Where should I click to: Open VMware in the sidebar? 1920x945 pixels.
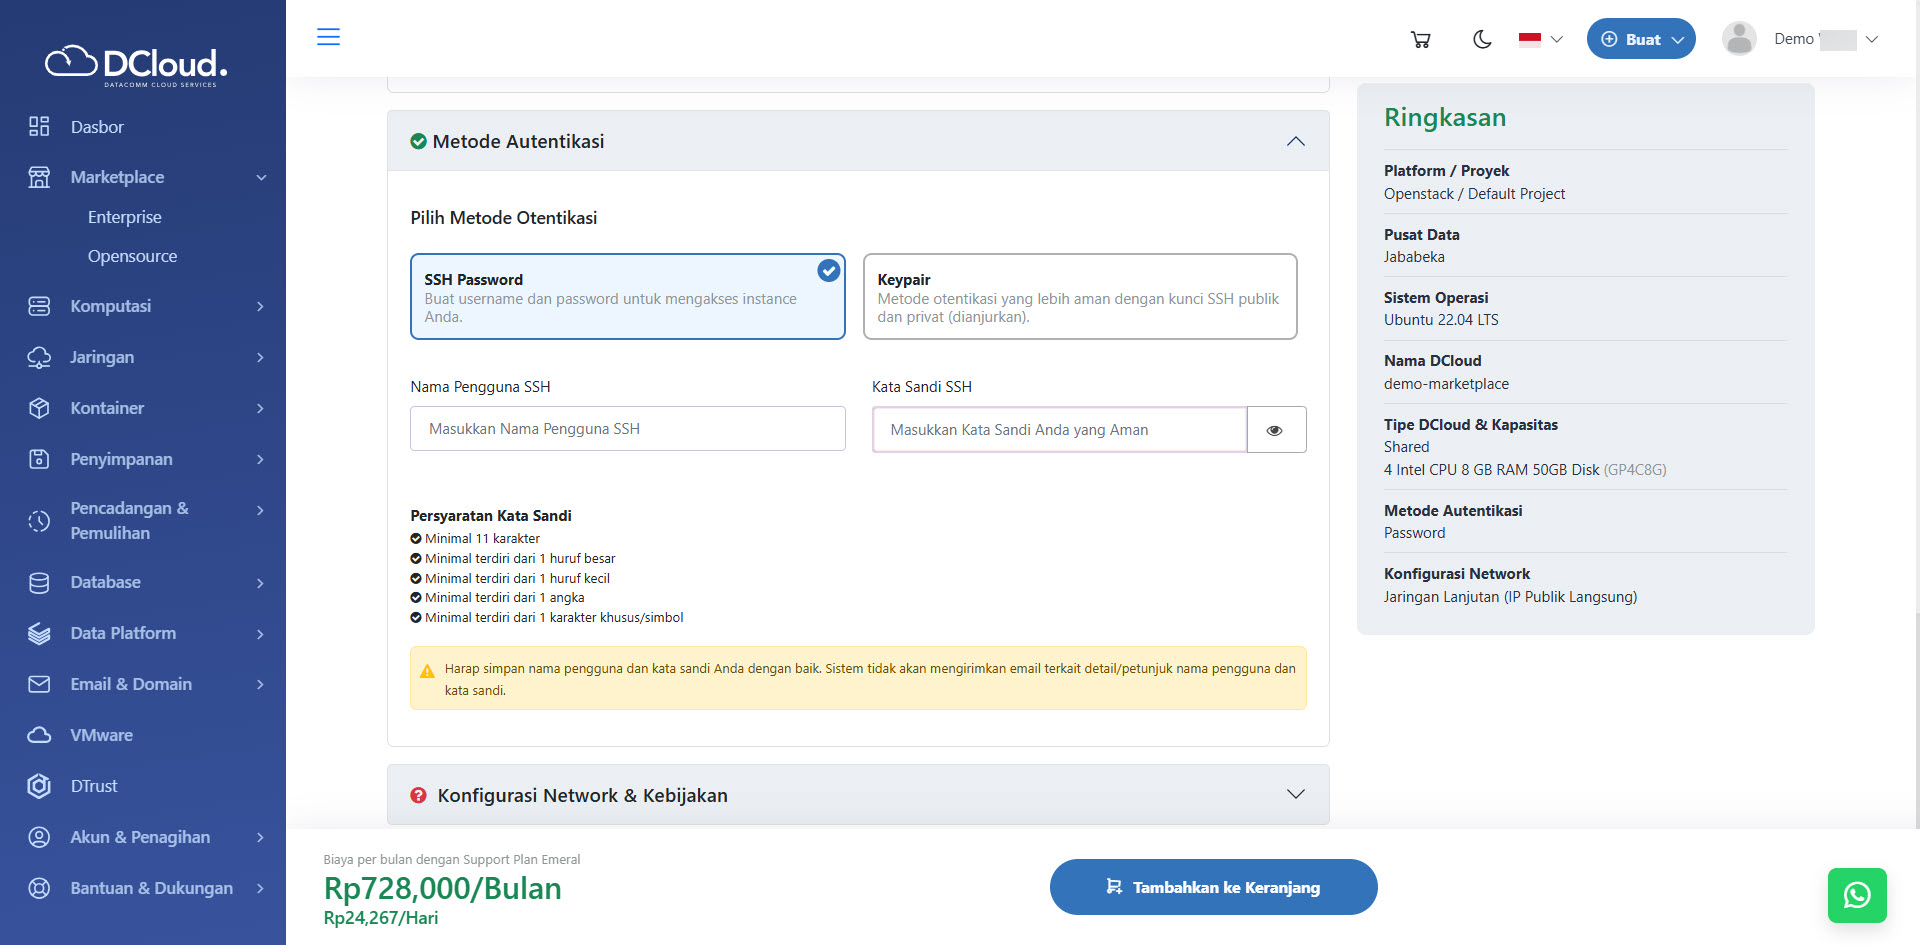[x=101, y=735]
